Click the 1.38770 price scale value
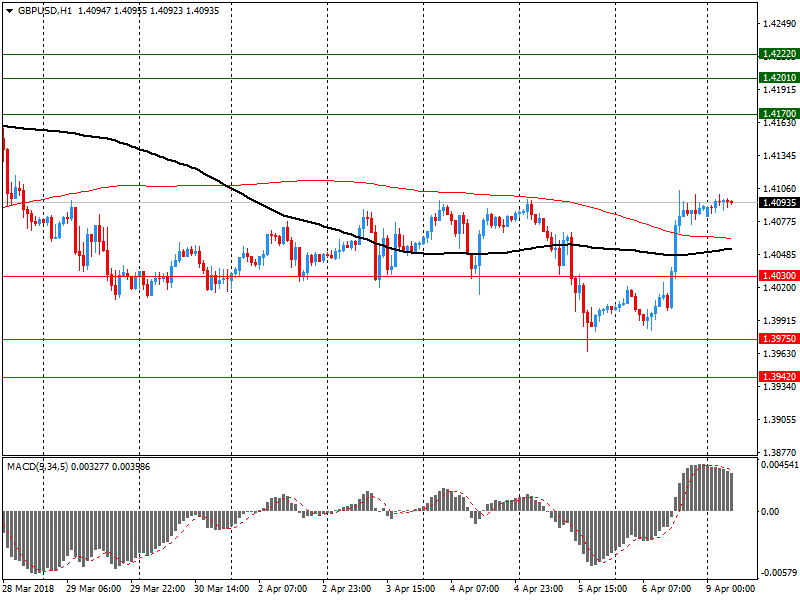This screenshot has height=600, width=800. pos(779,453)
